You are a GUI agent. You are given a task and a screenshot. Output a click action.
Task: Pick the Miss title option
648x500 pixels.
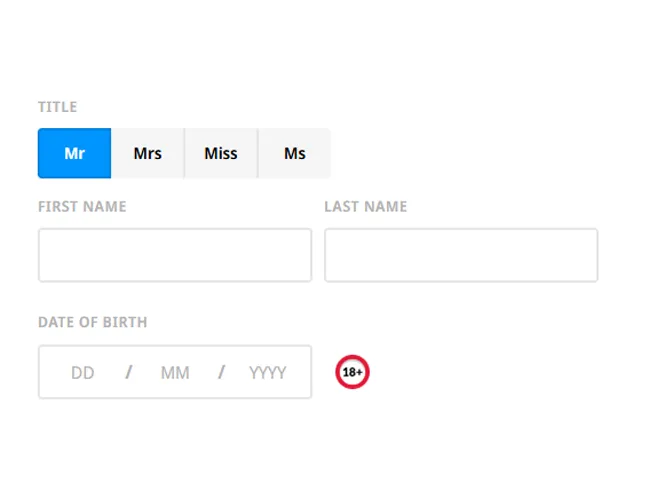[x=221, y=153]
